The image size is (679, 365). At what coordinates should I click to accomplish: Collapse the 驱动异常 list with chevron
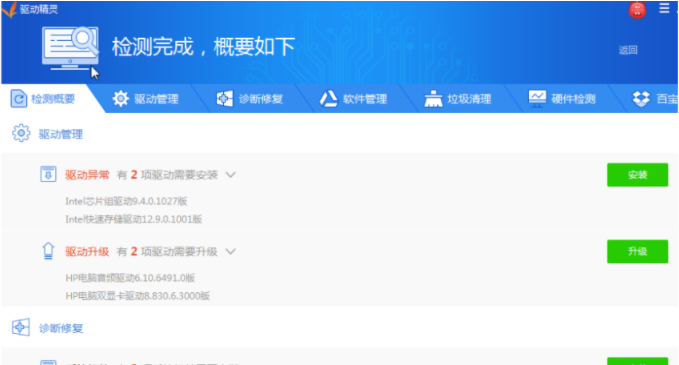230,175
